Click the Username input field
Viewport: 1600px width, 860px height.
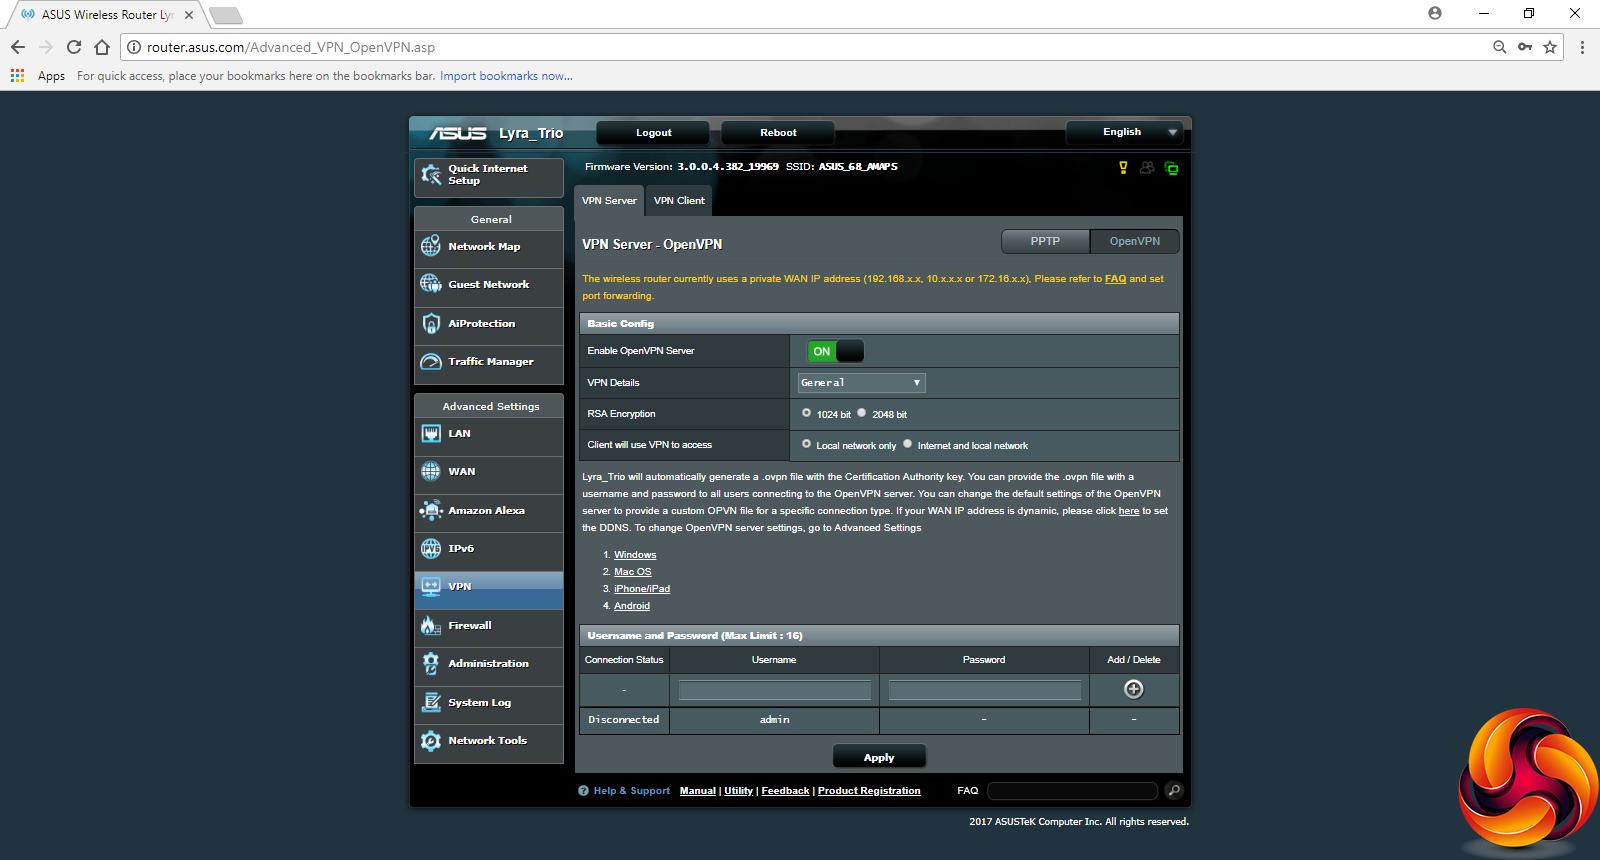pyautogui.click(x=774, y=690)
